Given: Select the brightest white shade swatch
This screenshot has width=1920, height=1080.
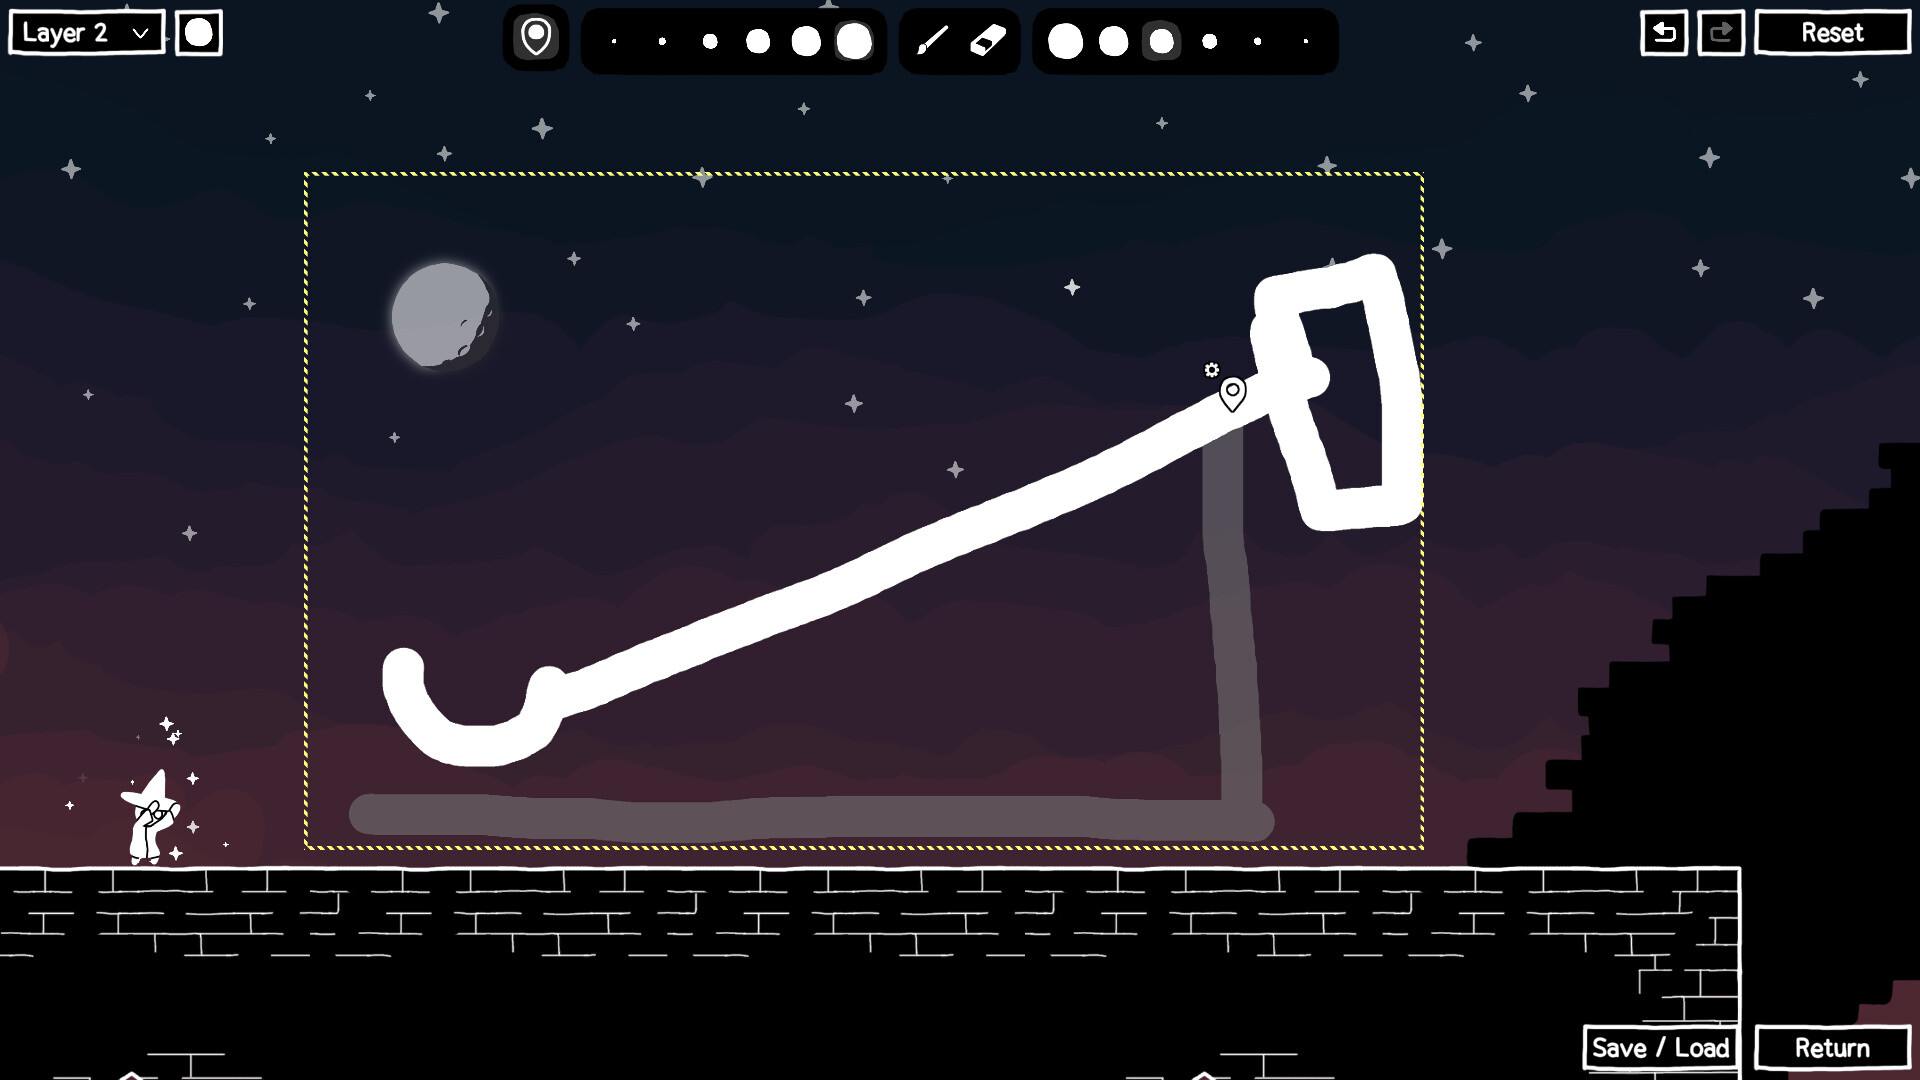Looking at the screenshot, I should [x=1066, y=42].
